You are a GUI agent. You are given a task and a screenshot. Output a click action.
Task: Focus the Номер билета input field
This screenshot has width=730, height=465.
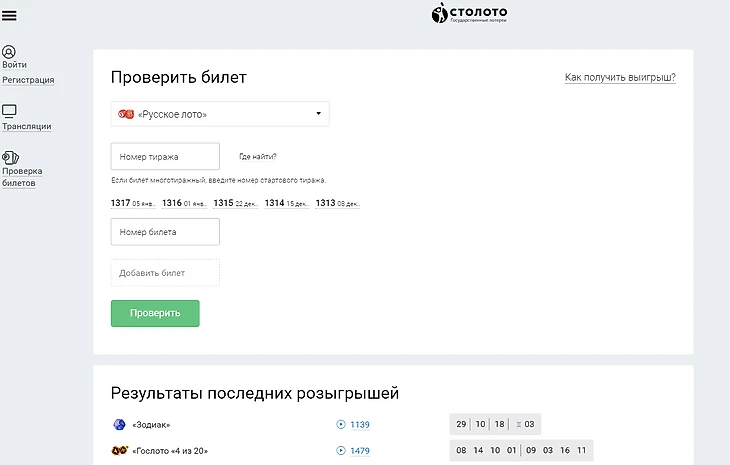pos(165,232)
